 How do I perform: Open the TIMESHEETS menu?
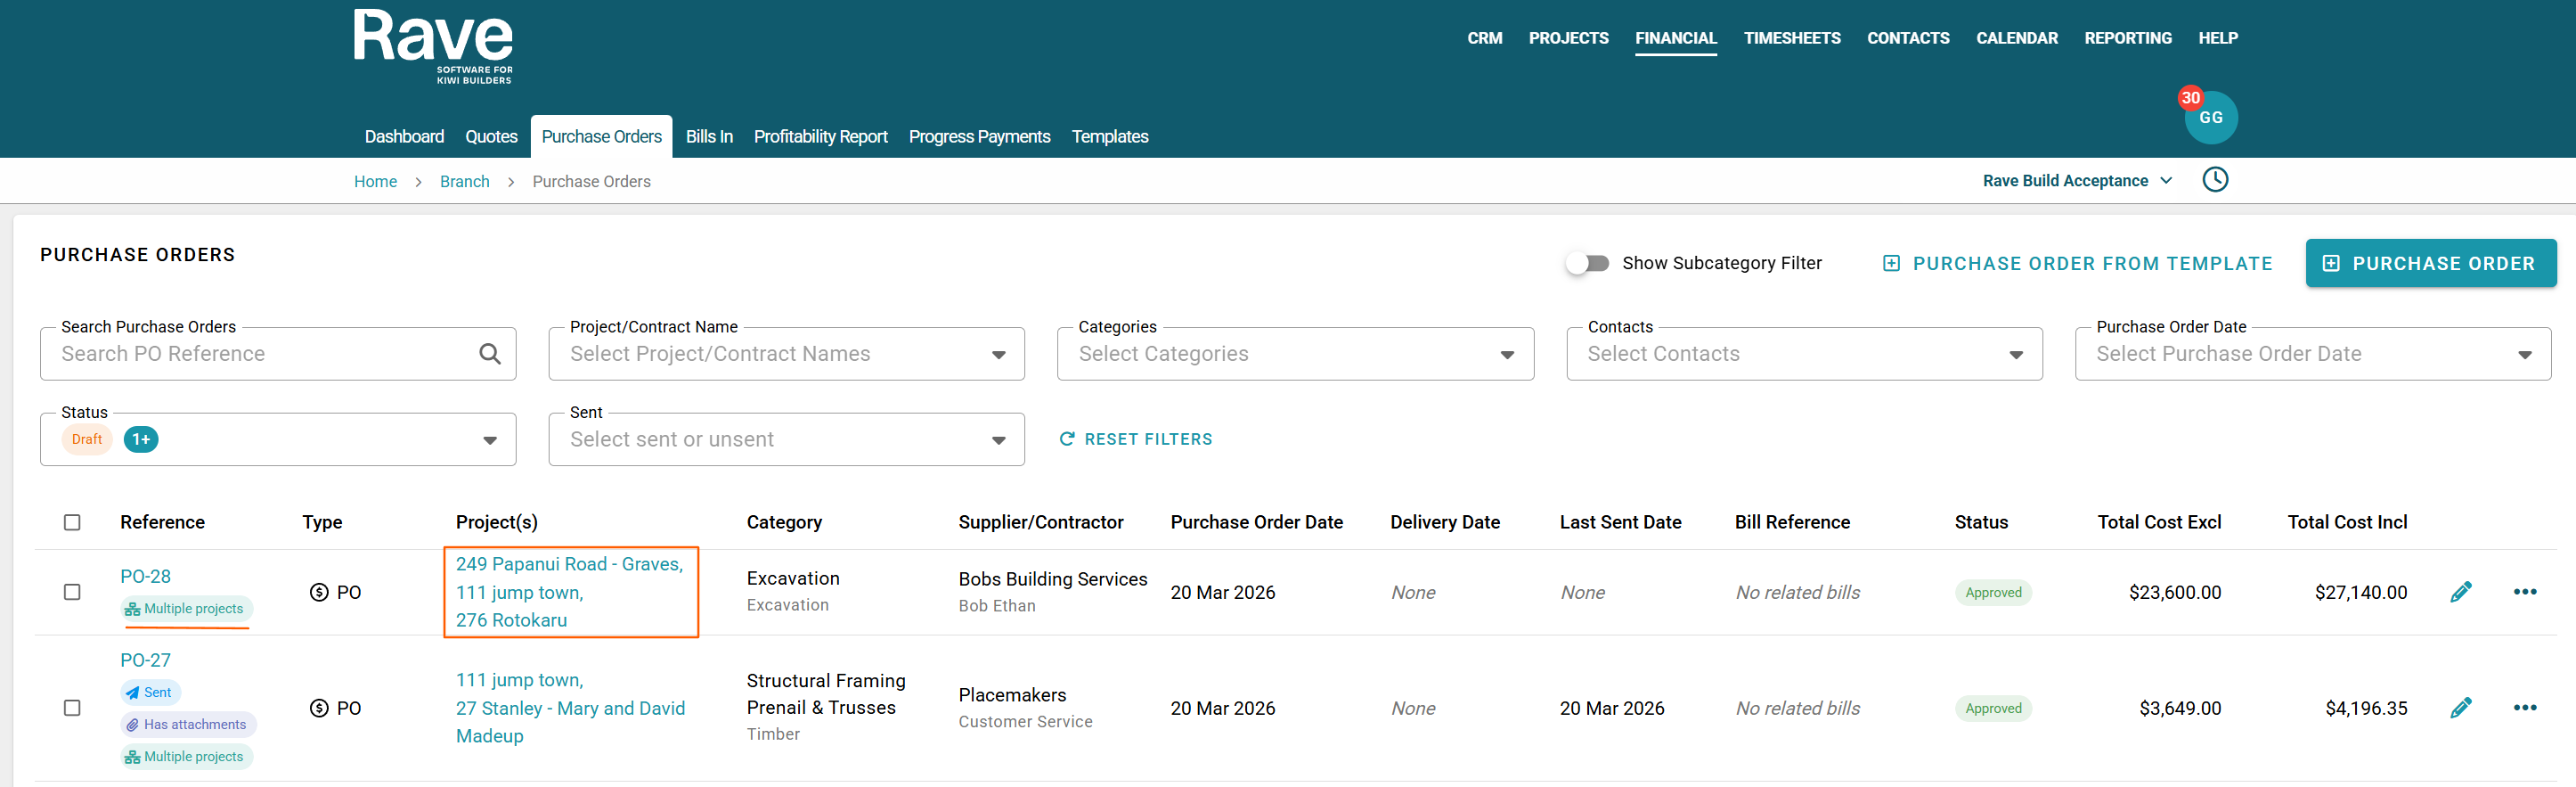(1791, 38)
